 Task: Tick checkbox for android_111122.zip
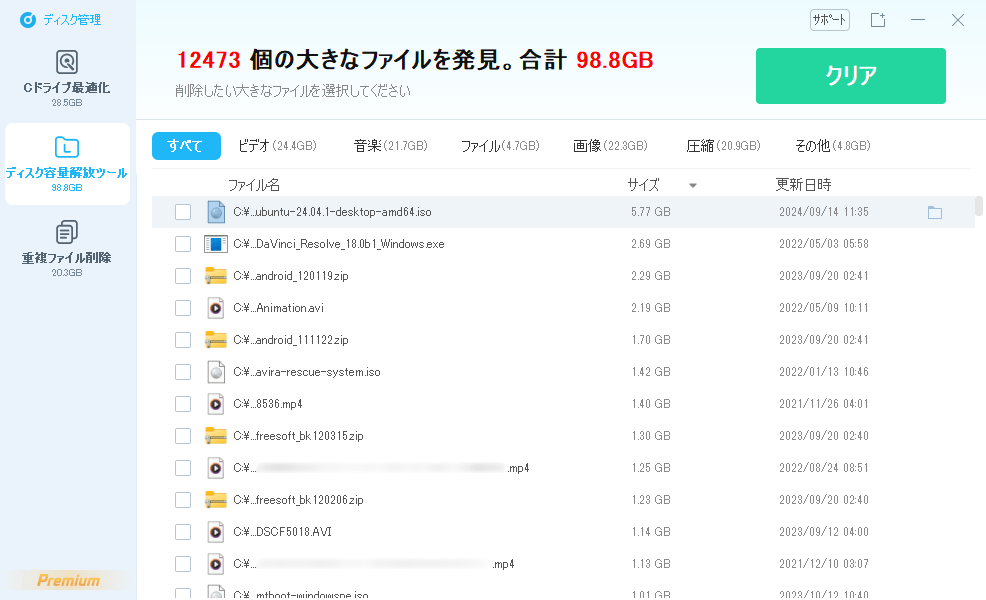183,340
